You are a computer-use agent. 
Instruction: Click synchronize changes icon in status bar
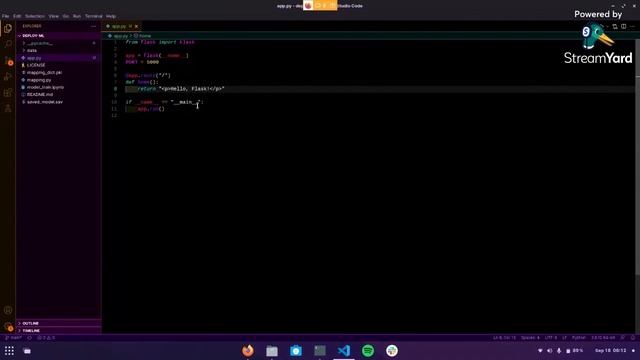(x=29, y=338)
